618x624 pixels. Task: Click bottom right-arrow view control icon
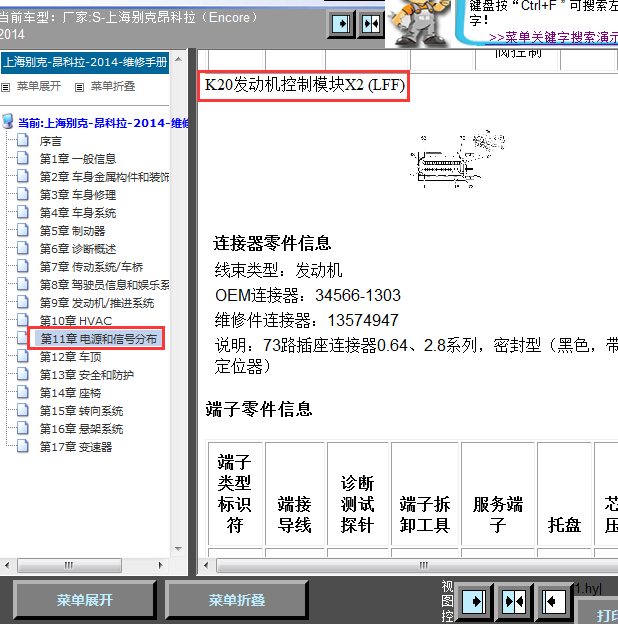pos(474,601)
